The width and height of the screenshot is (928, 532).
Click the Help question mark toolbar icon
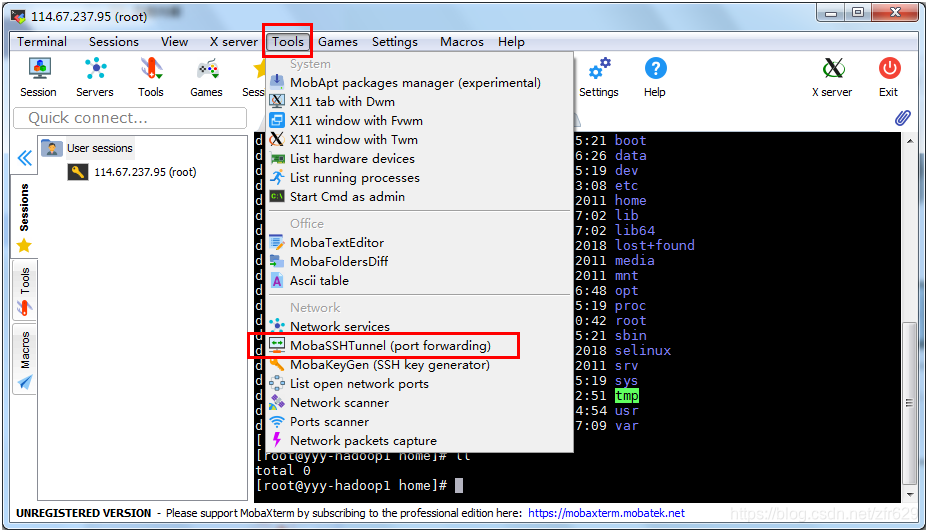pos(655,77)
